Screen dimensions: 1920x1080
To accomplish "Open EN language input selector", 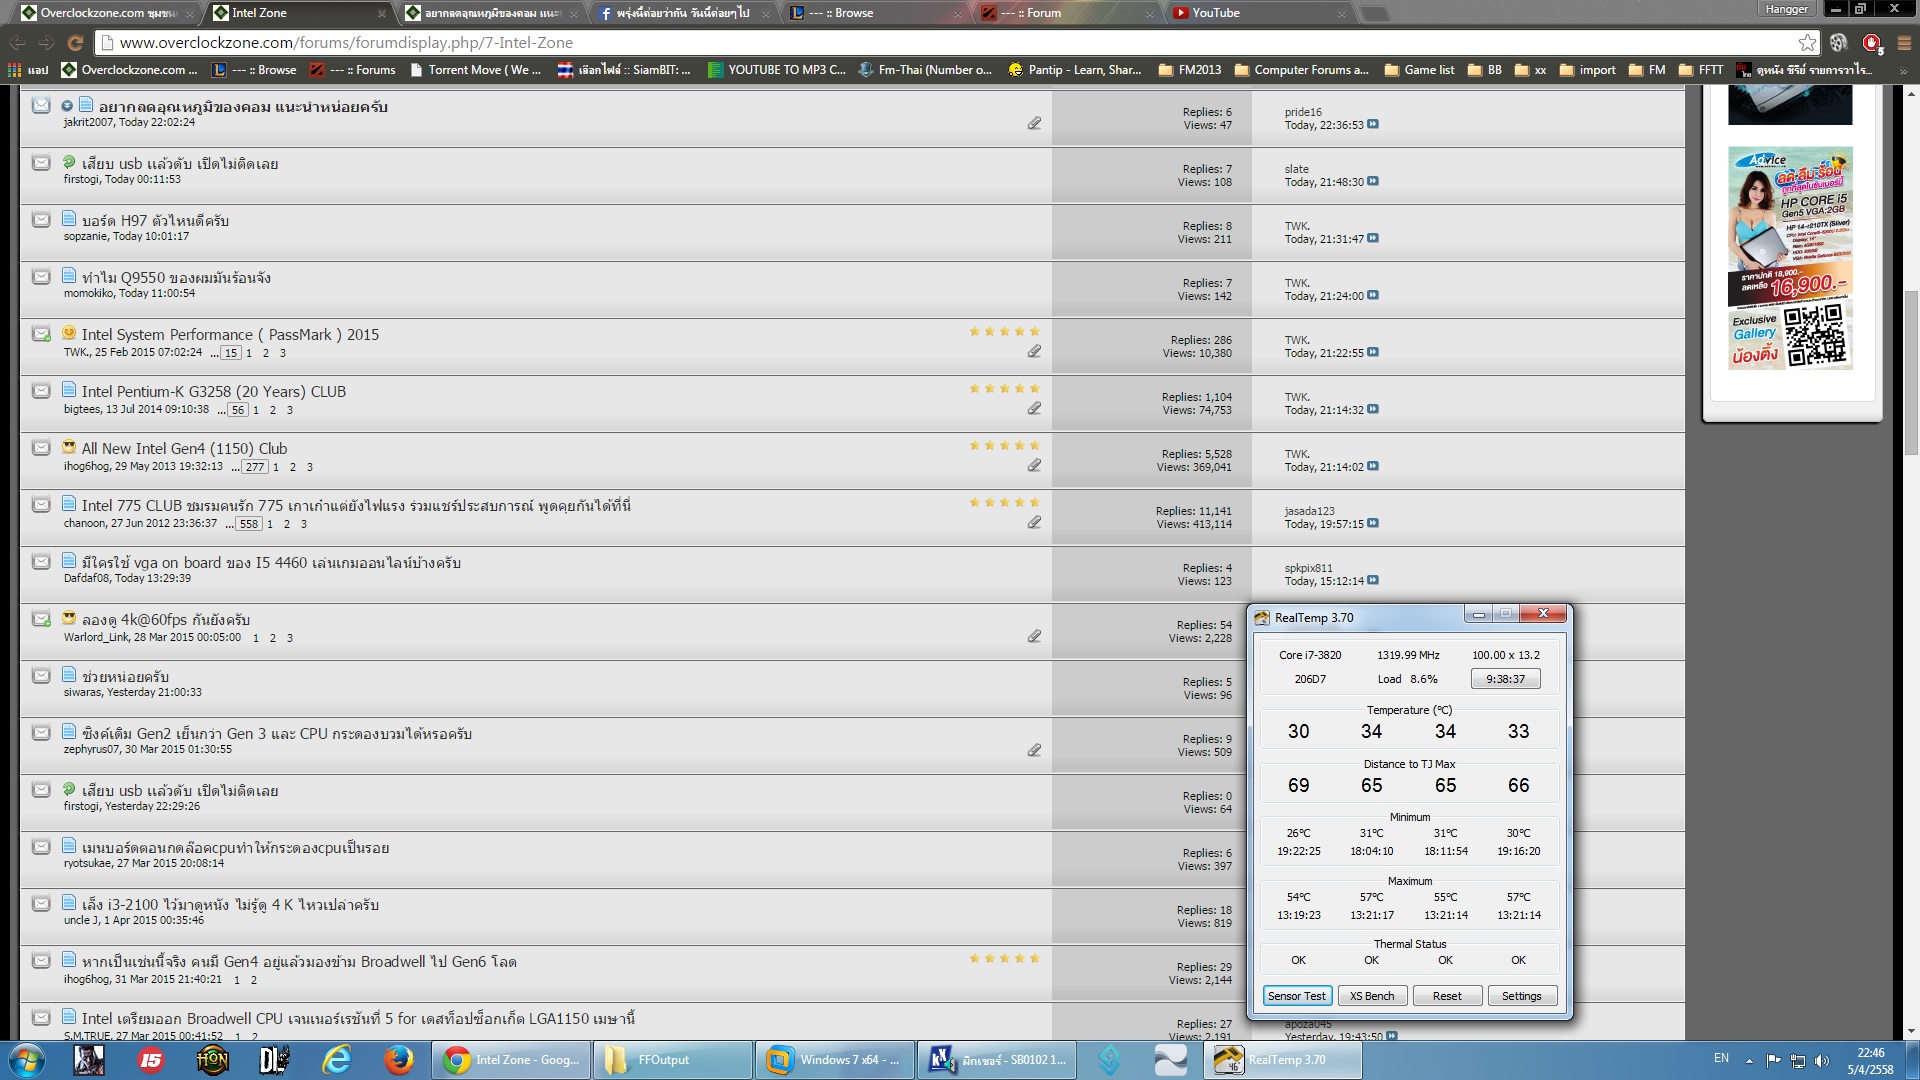I will click(1721, 1058).
